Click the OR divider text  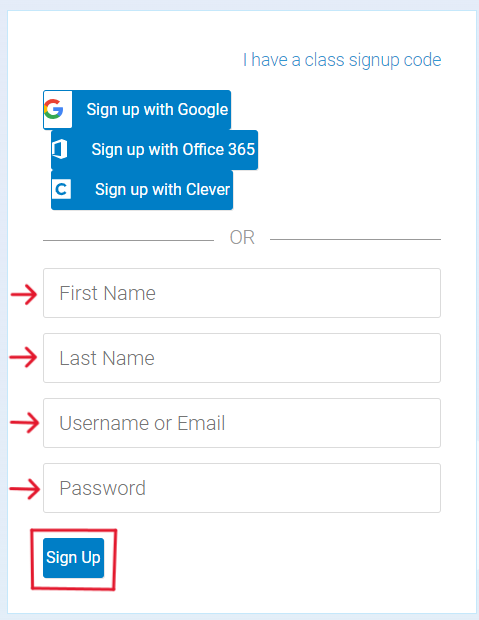pos(242,238)
